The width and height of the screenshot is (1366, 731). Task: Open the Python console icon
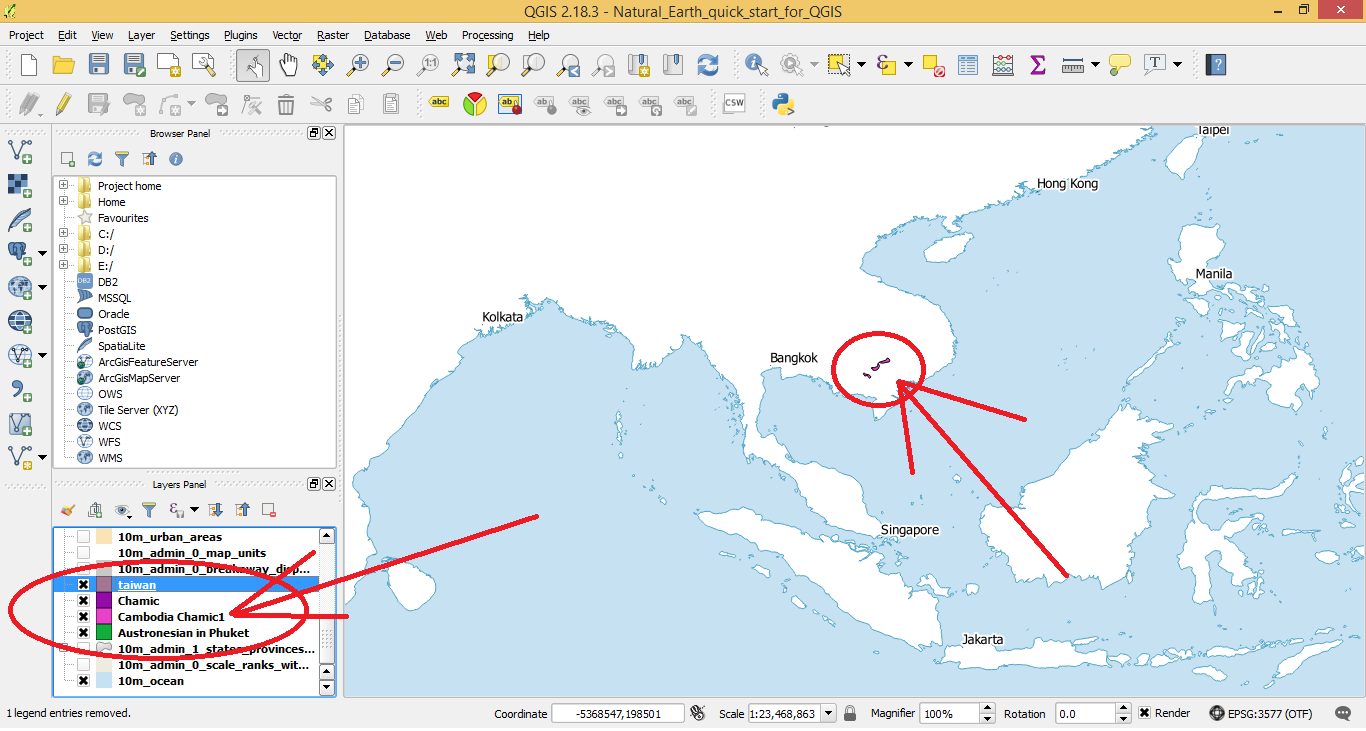(x=783, y=103)
